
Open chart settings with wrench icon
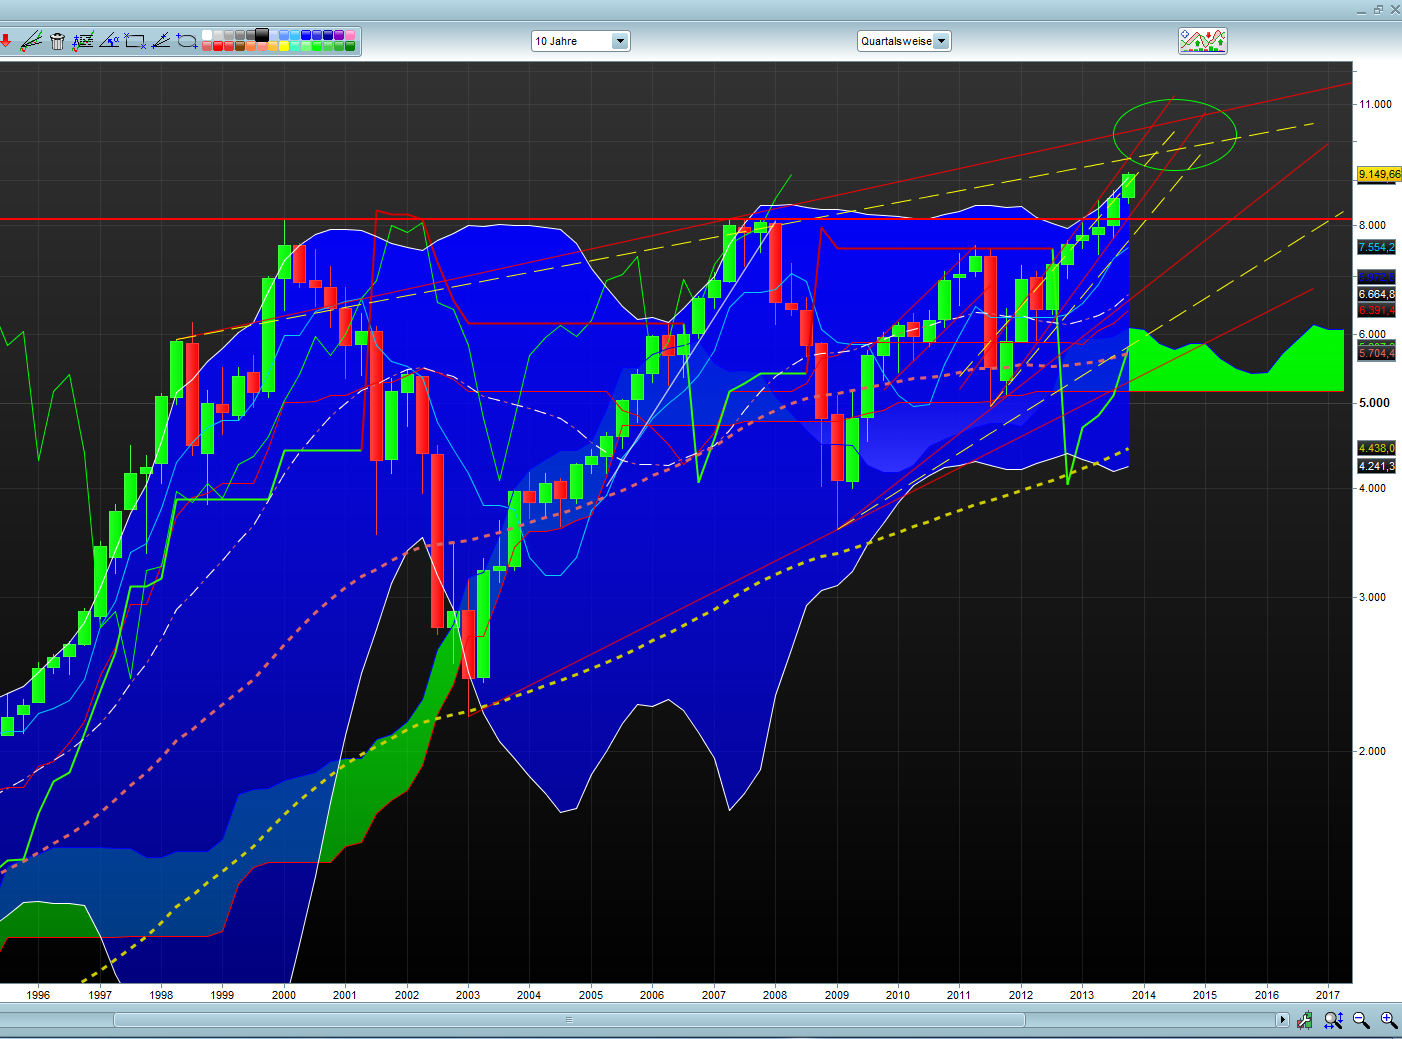coord(1305,1020)
